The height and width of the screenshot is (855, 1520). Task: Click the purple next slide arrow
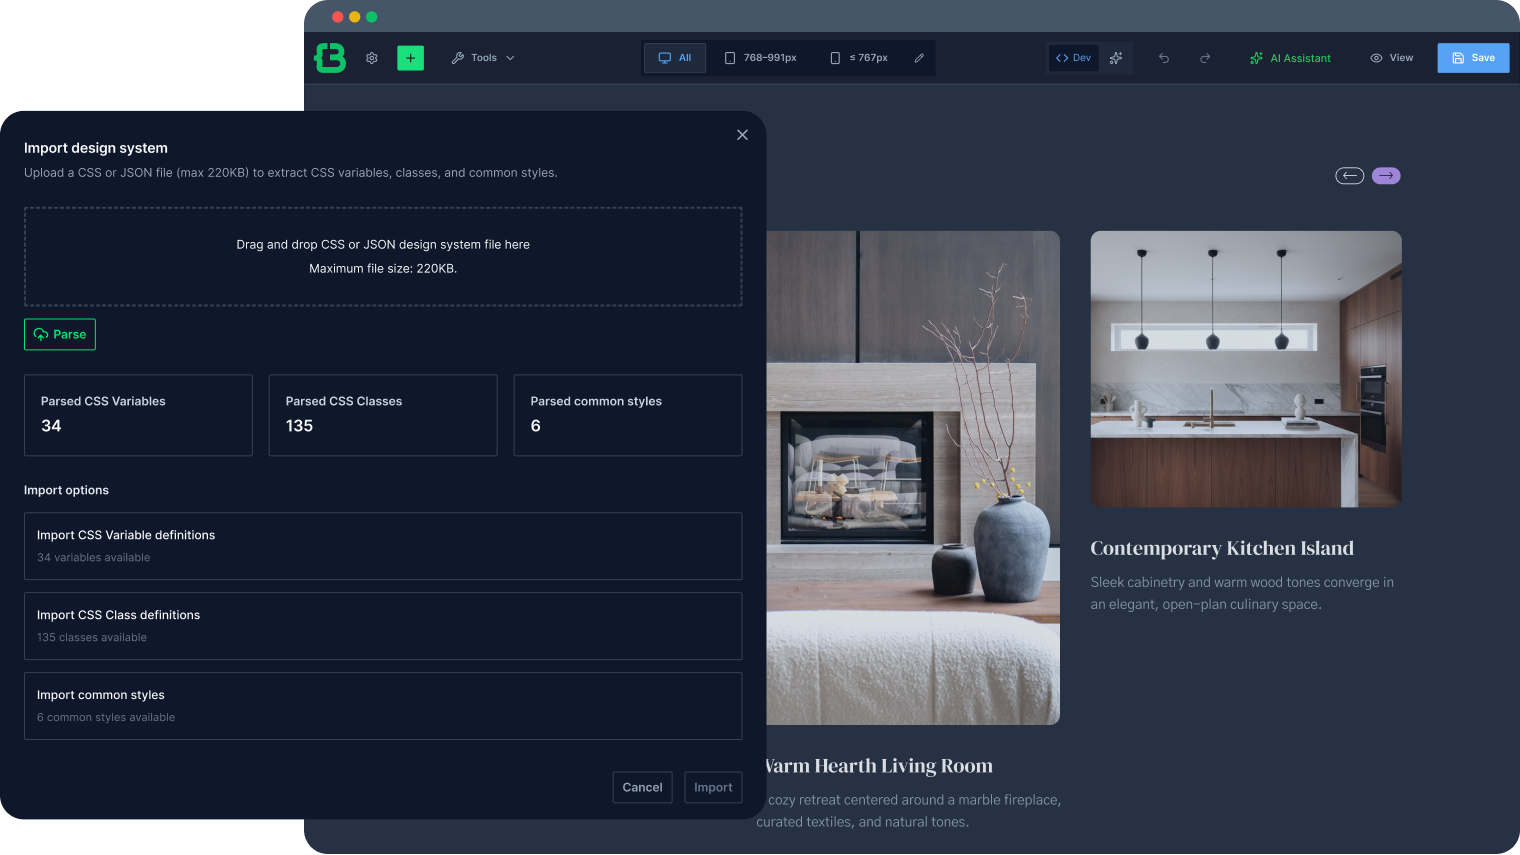tap(1386, 176)
